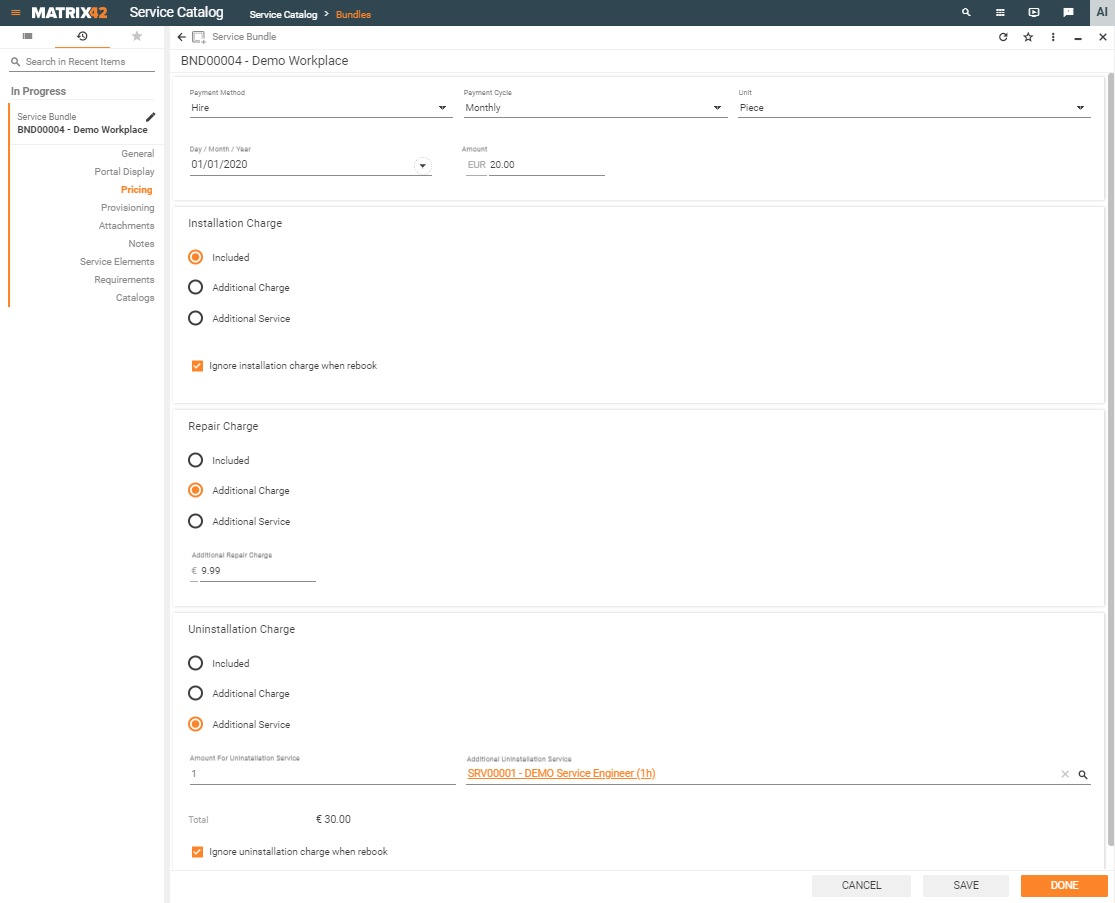Viewport: 1115px width, 903px height.
Task: Click the back arrow next to Service Bundle
Action: (x=181, y=37)
